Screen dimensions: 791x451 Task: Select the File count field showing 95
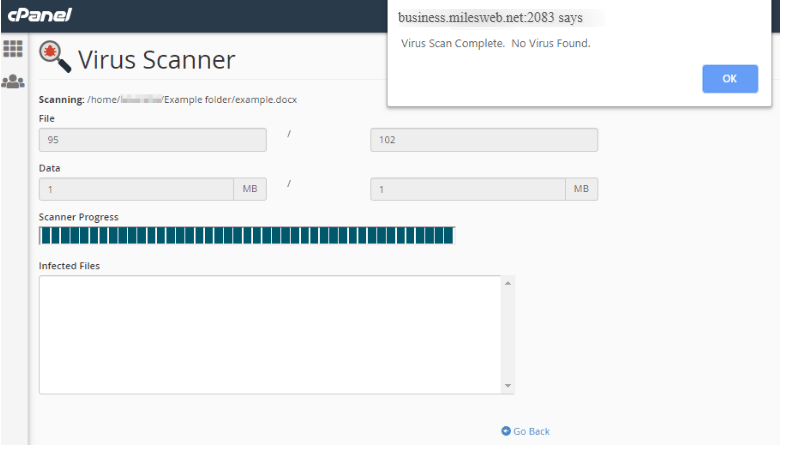153,140
